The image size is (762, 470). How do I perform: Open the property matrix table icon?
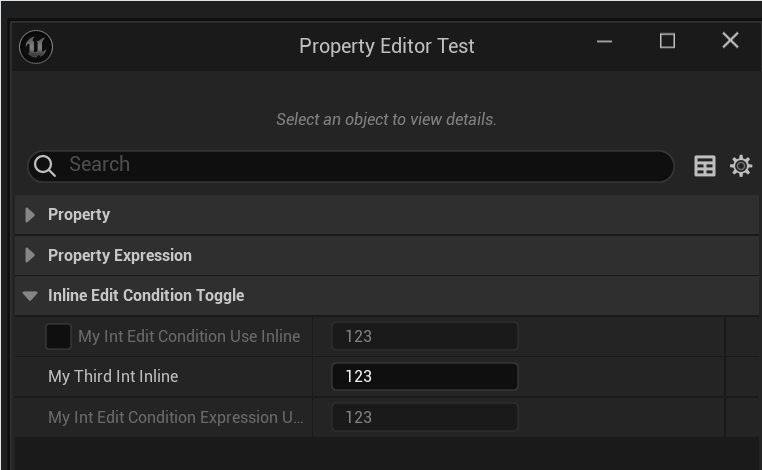point(705,166)
